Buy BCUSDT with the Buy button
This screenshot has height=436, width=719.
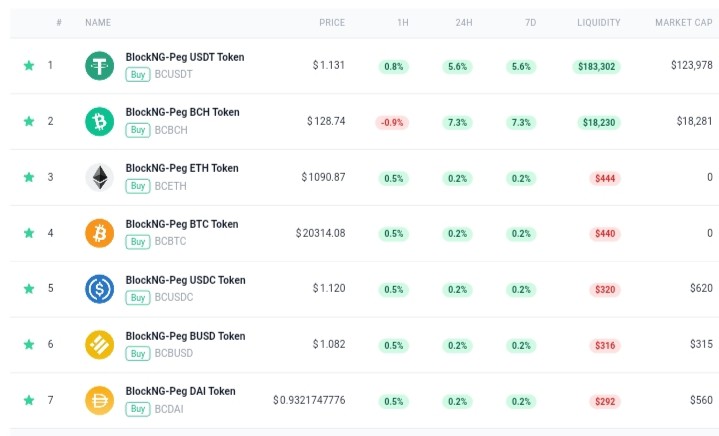(x=138, y=75)
